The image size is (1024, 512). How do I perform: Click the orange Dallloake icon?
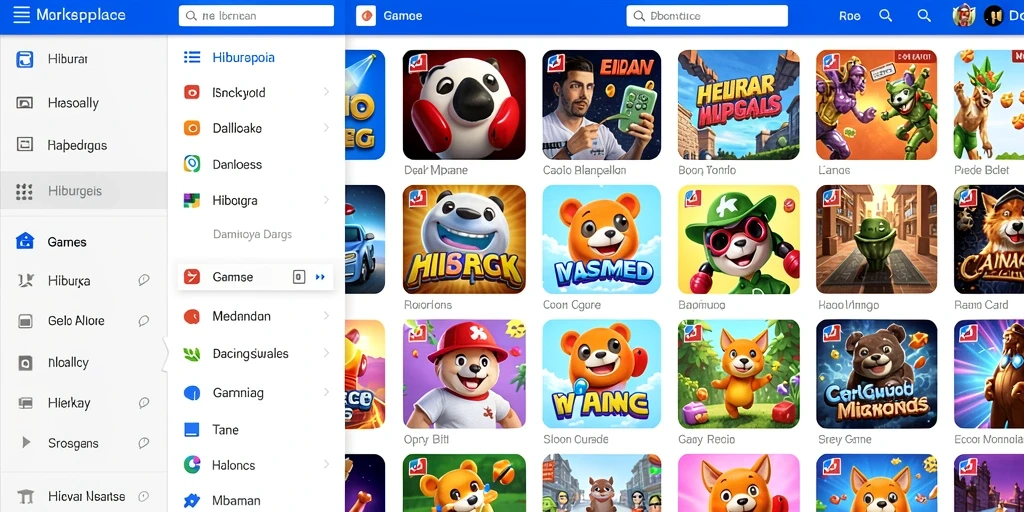tap(191, 128)
